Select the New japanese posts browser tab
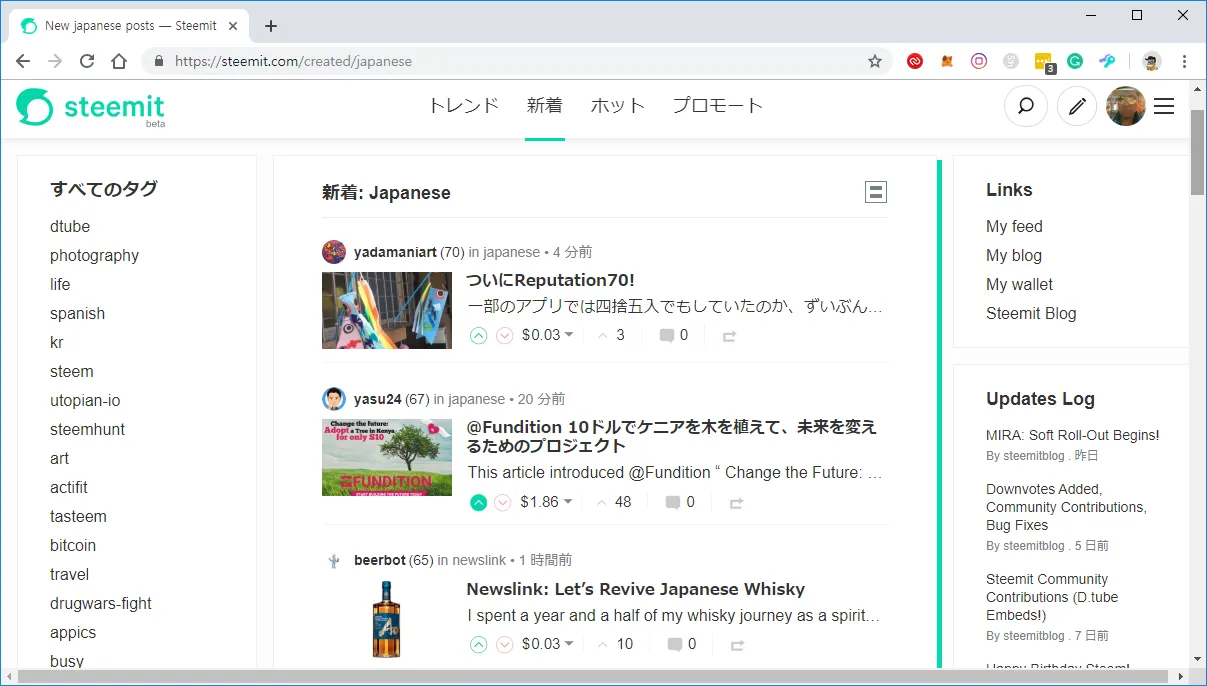This screenshot has height=686, width=1207. (x=128, y=26)
